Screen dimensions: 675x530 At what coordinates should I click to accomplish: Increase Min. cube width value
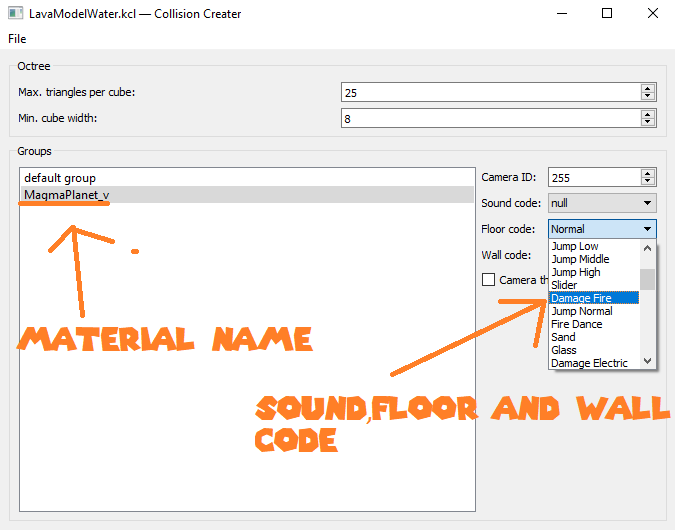[x=647, y=114]
